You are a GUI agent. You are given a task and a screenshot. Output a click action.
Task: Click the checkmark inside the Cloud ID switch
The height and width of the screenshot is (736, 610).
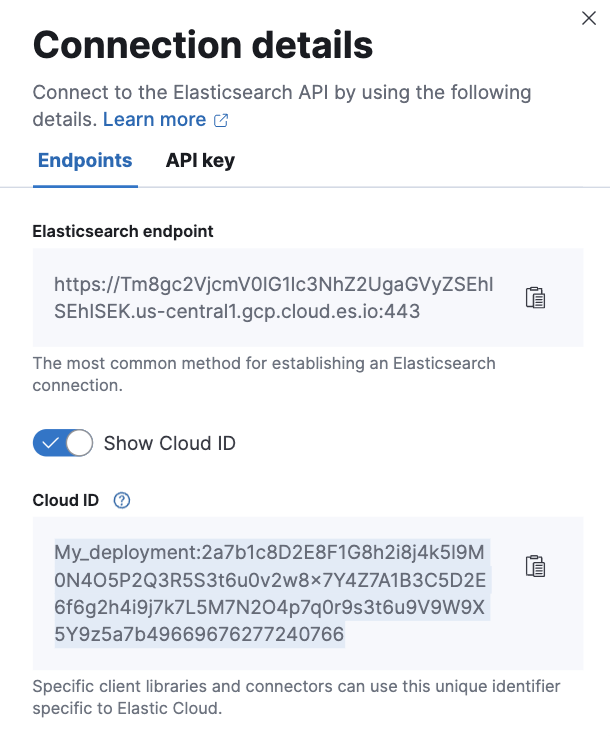point(50,443)
